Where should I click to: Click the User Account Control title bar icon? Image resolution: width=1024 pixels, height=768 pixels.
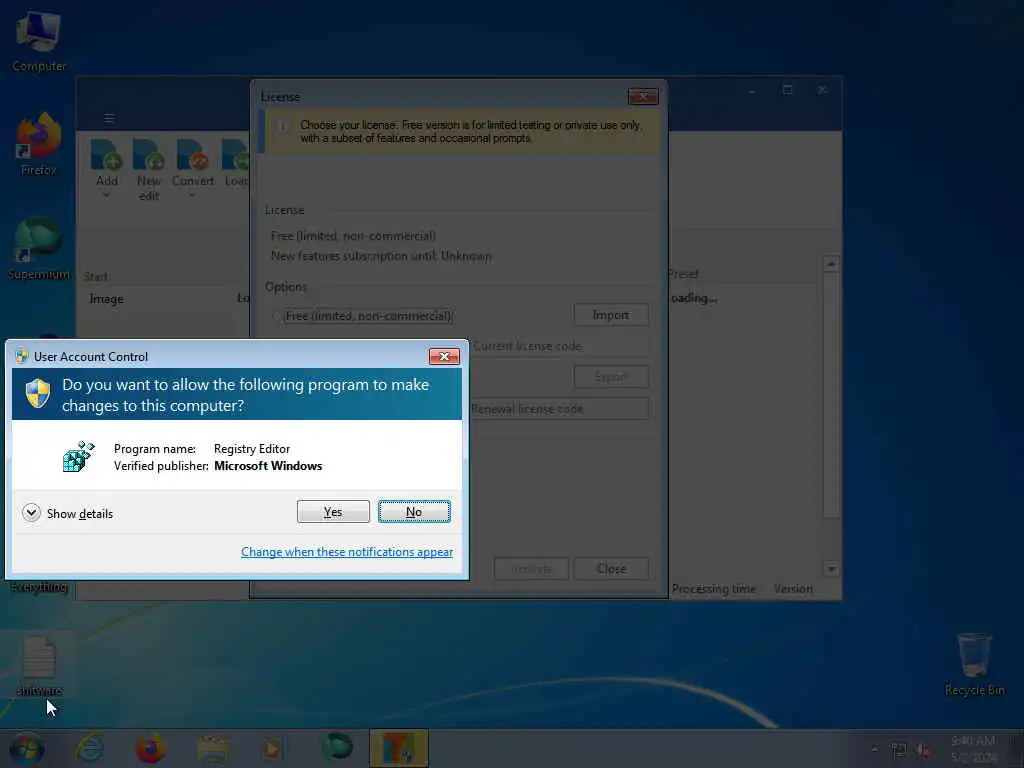tap(22, 356)
